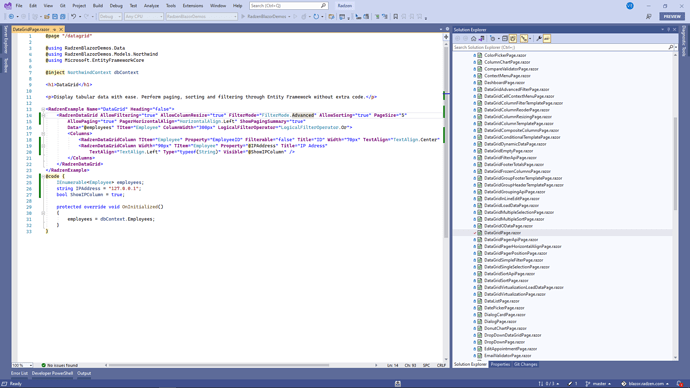
Task: Open the Extensions menu
Action: (x=193, y=6)
